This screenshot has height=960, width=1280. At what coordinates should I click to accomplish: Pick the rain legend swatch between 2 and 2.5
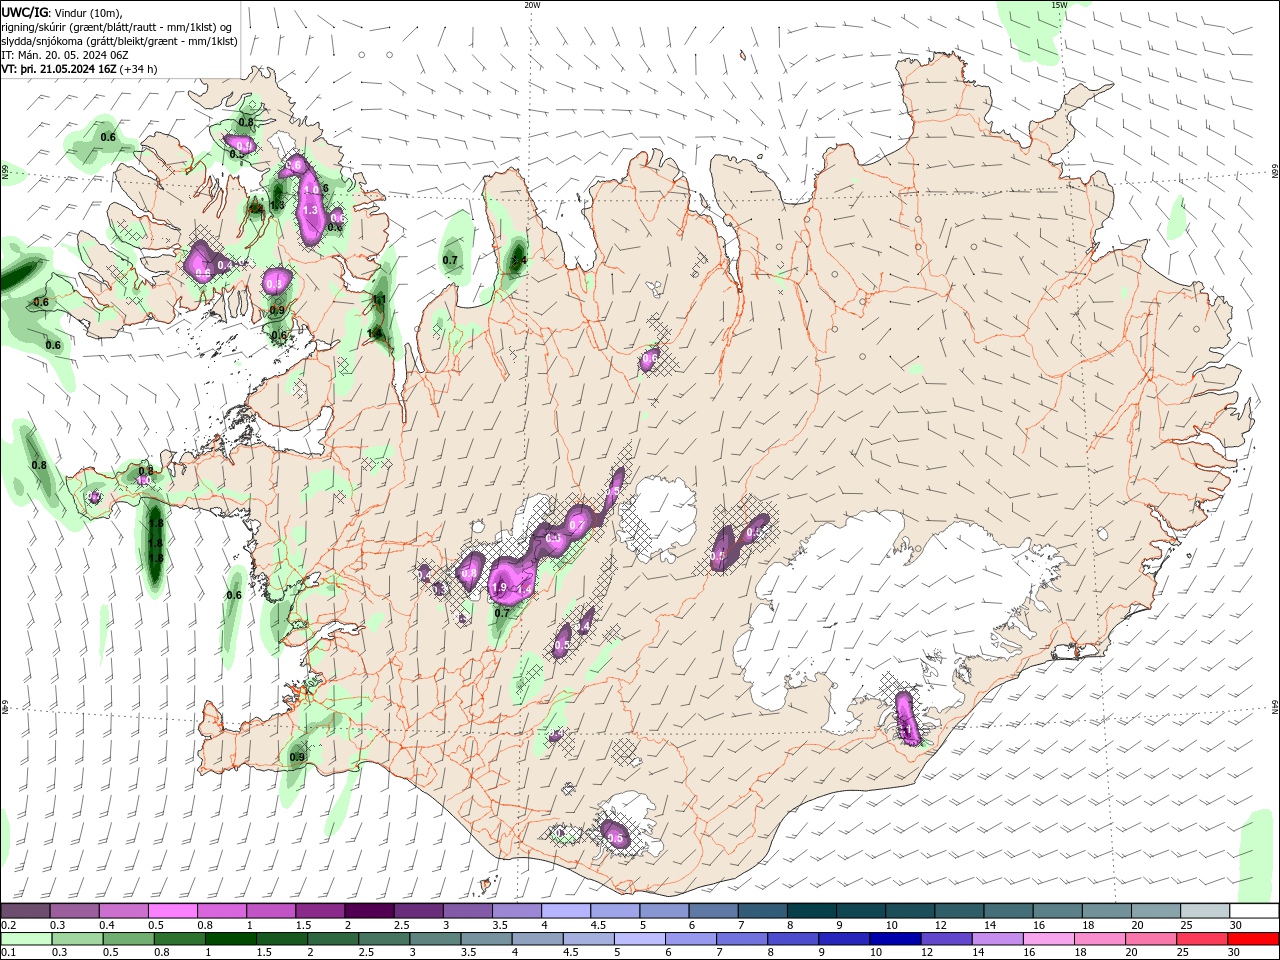[332, 939]
